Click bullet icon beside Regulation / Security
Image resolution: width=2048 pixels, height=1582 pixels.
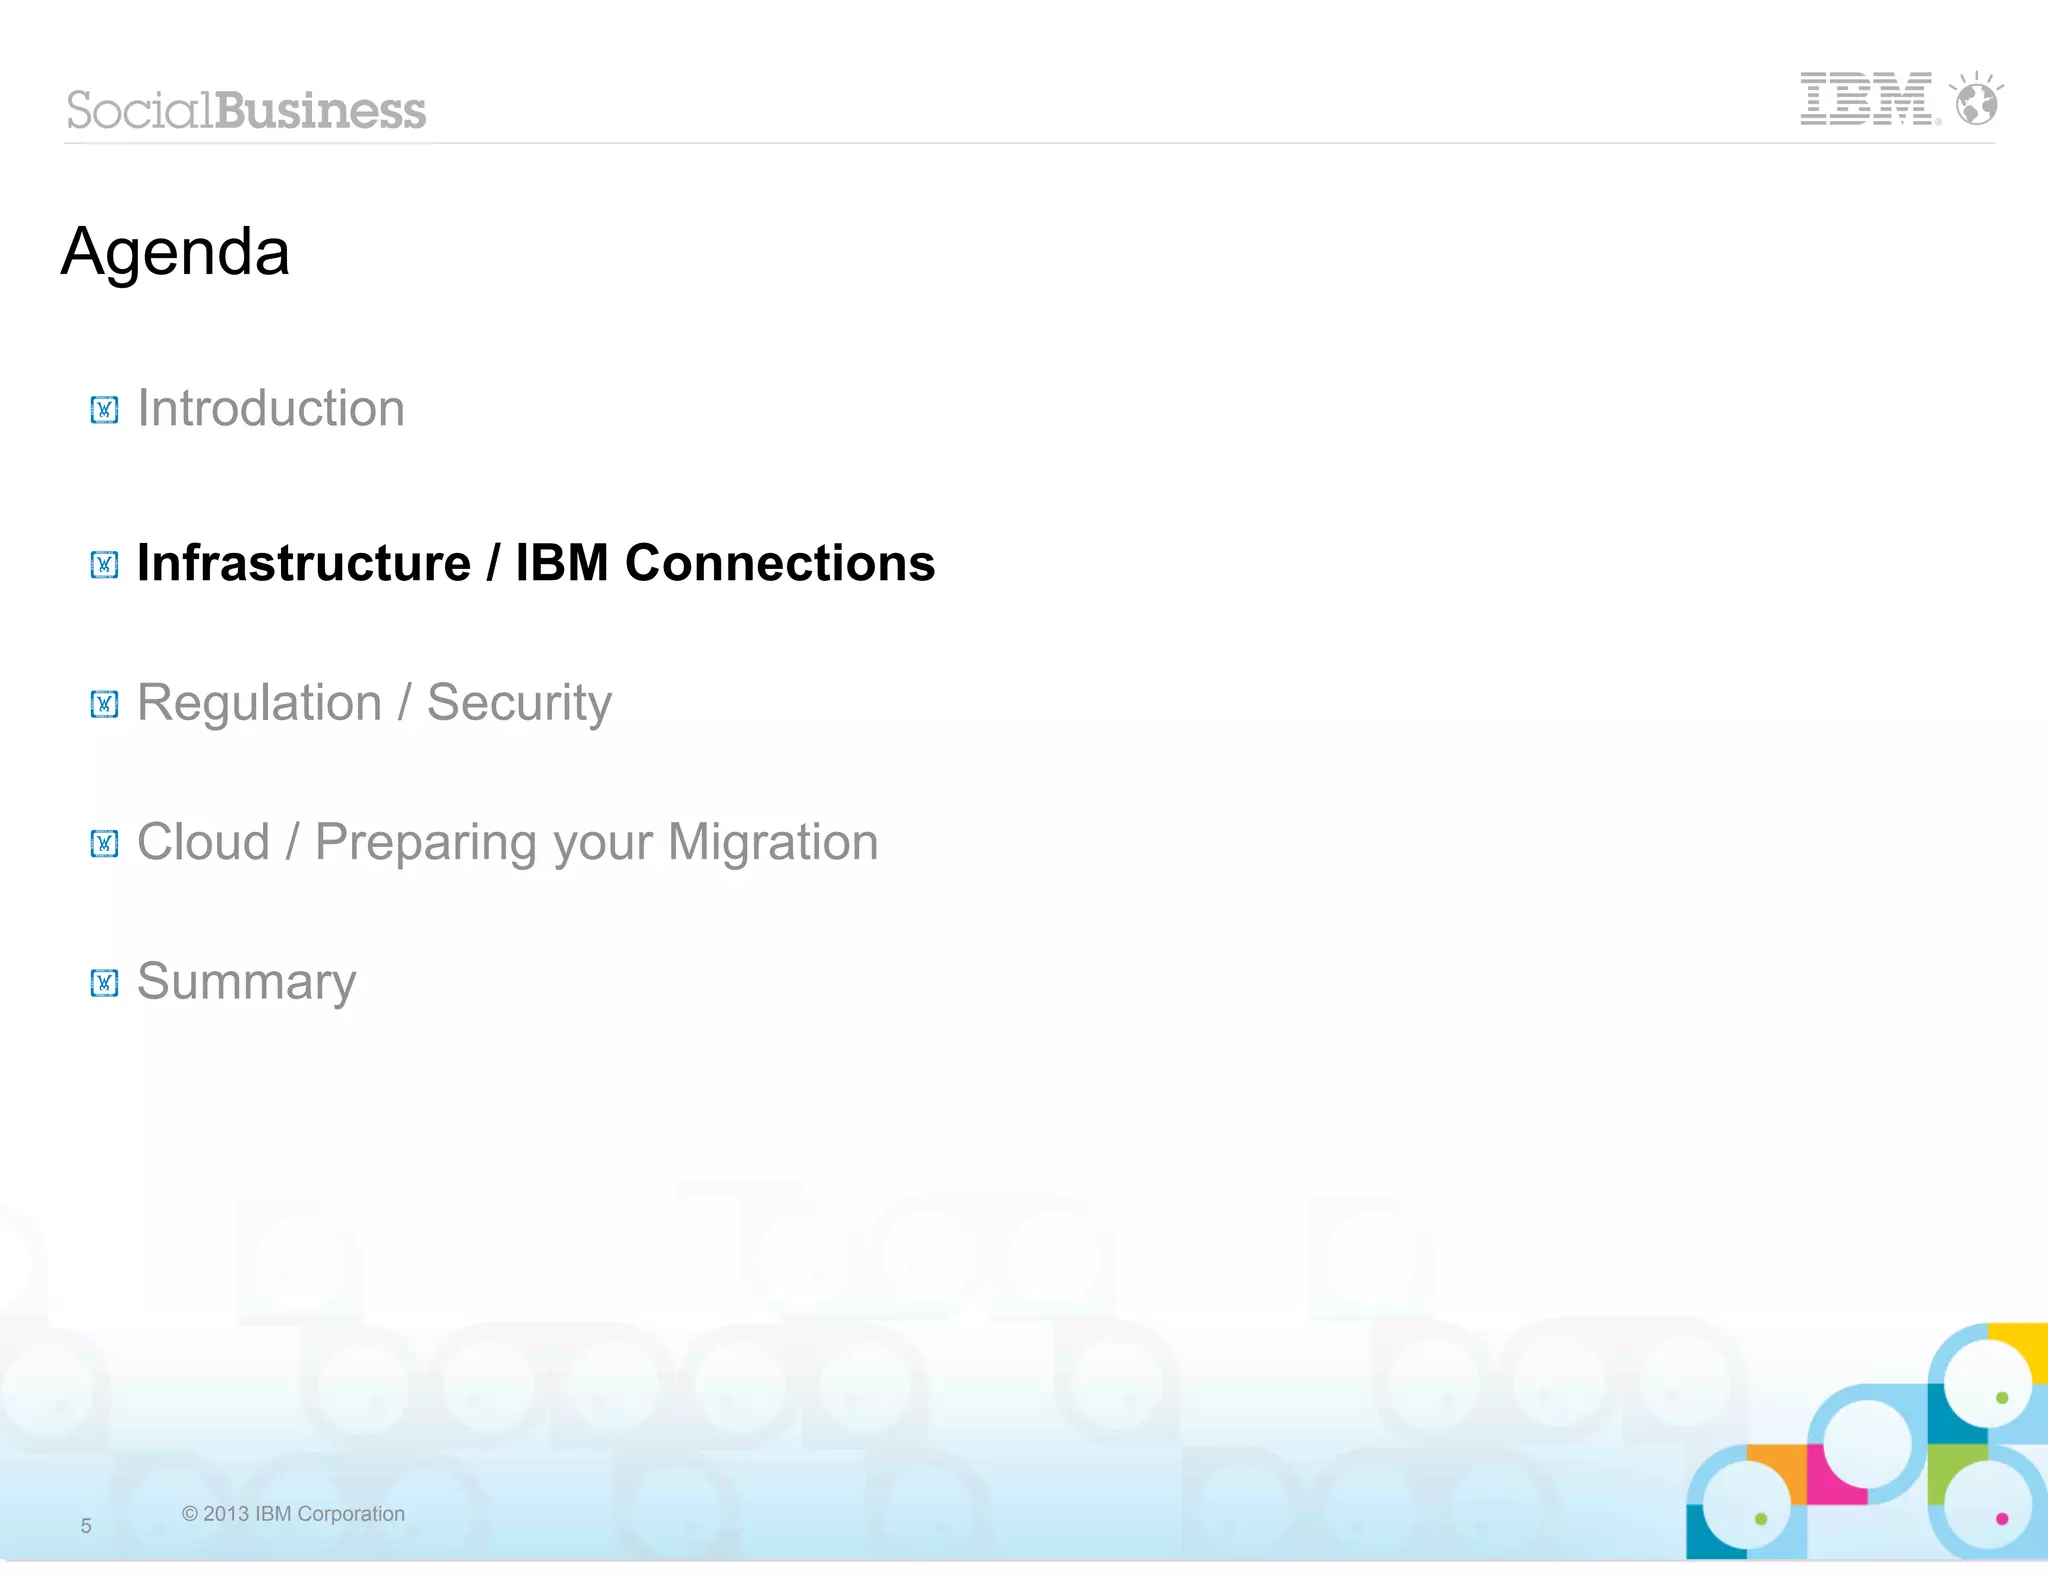coord(104,704)
